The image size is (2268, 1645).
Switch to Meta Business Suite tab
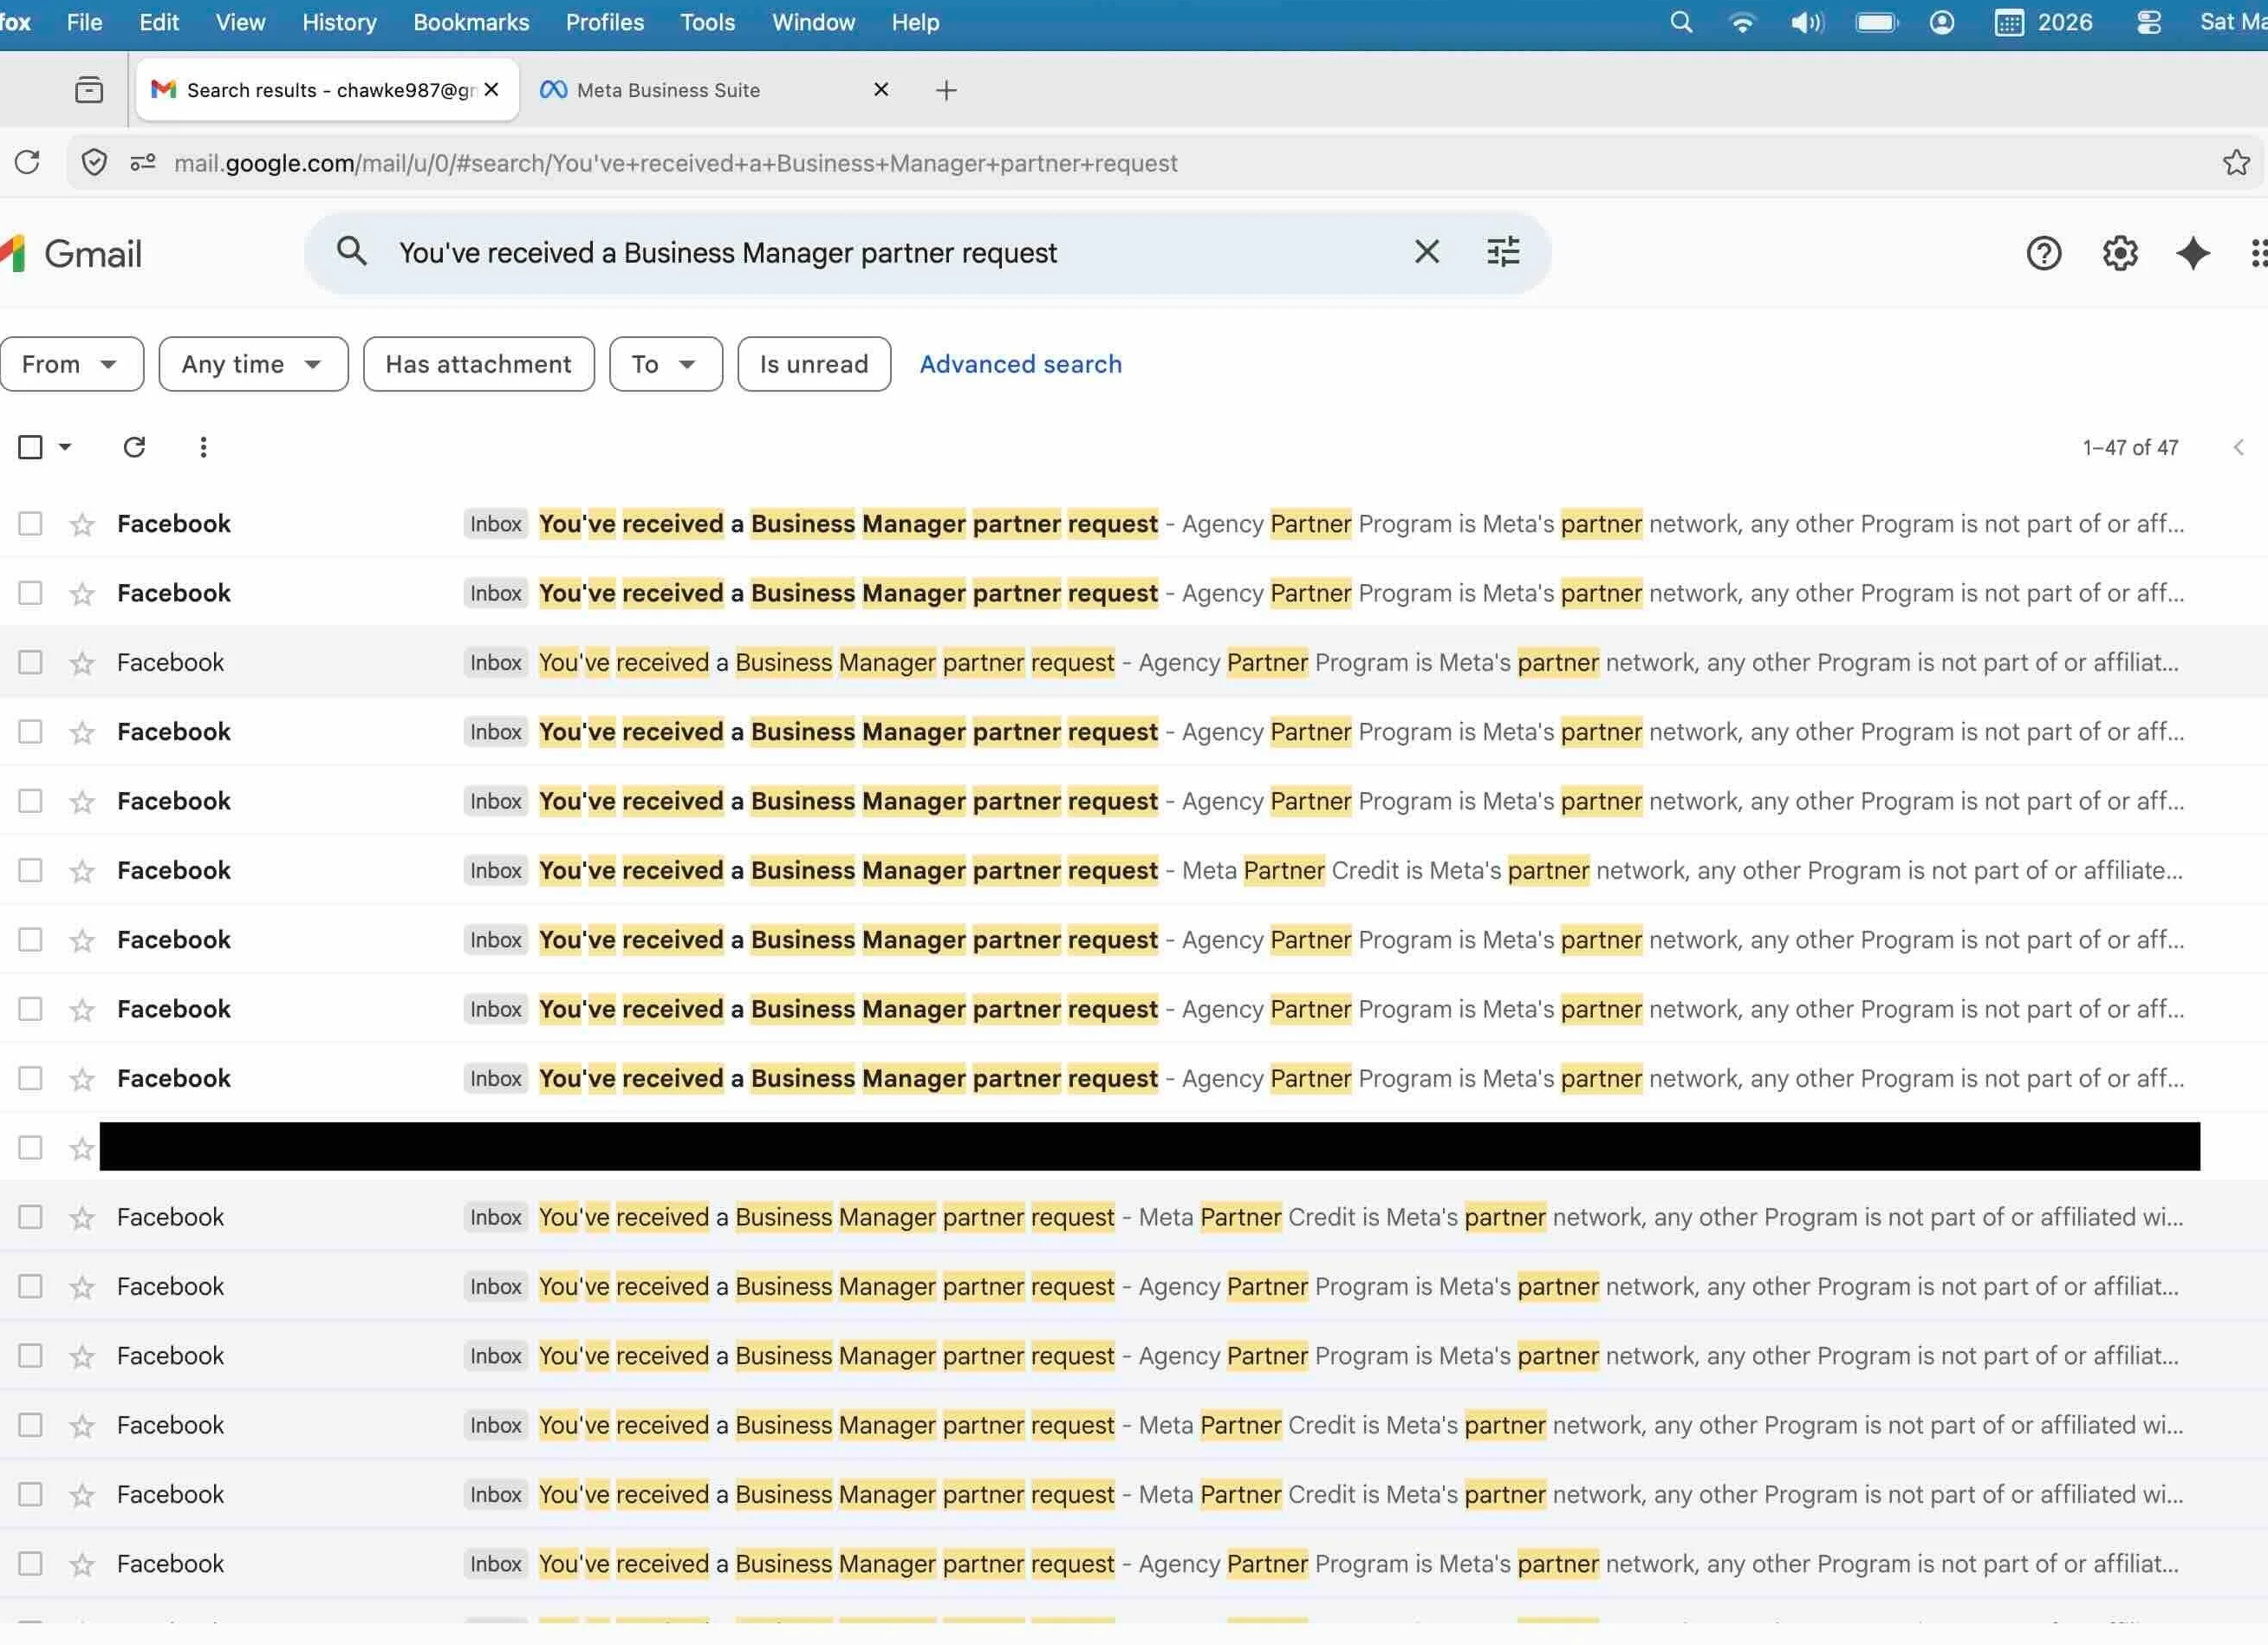(x=714, y=90)
